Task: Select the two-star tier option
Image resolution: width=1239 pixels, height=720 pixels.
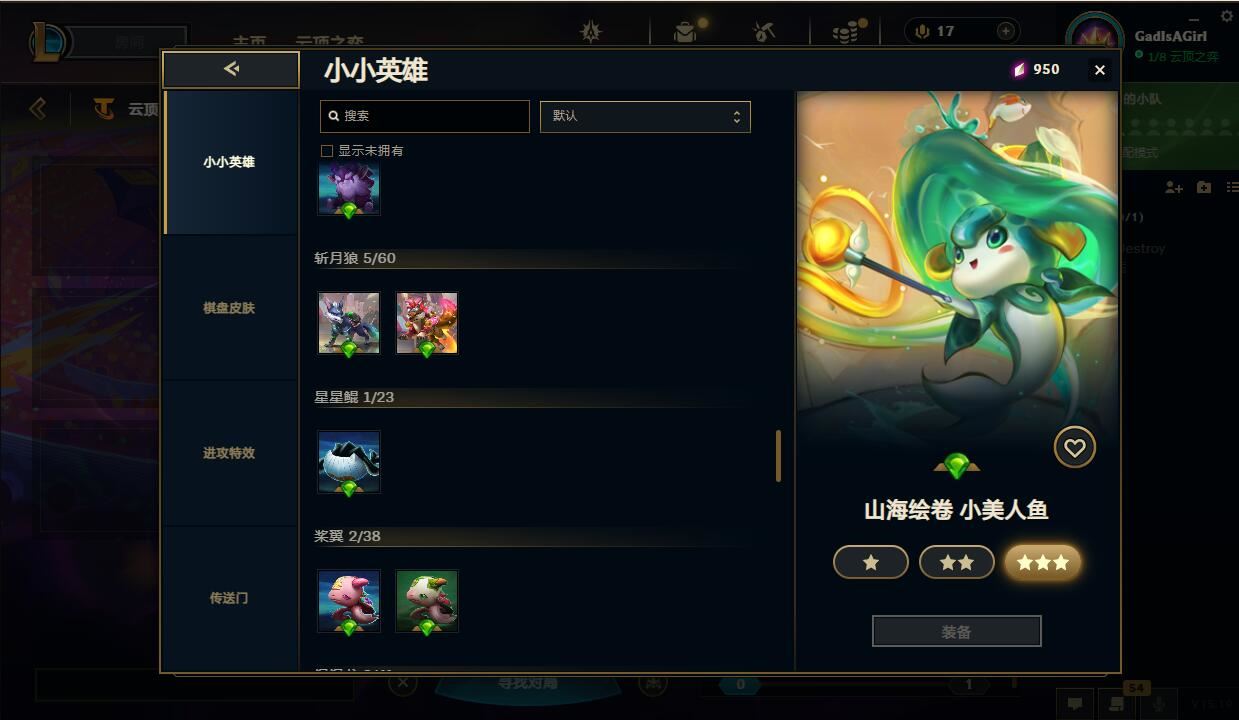Action: point(957,562)
